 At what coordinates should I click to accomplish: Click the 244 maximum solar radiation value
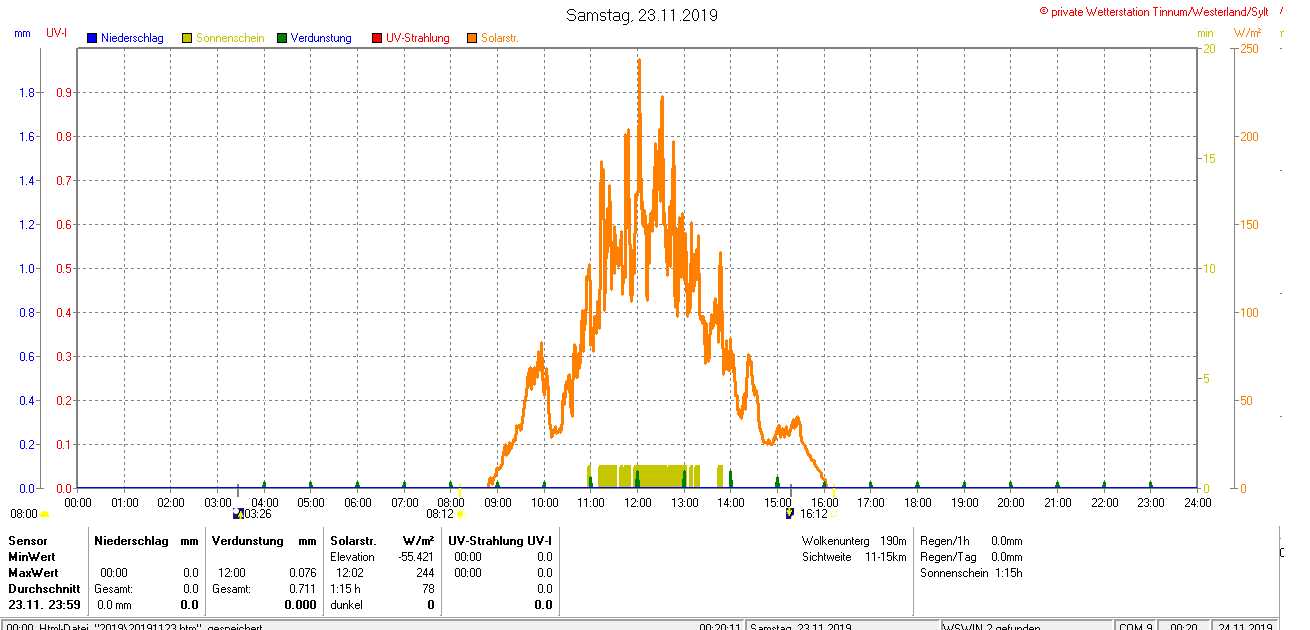click(425, 573)
